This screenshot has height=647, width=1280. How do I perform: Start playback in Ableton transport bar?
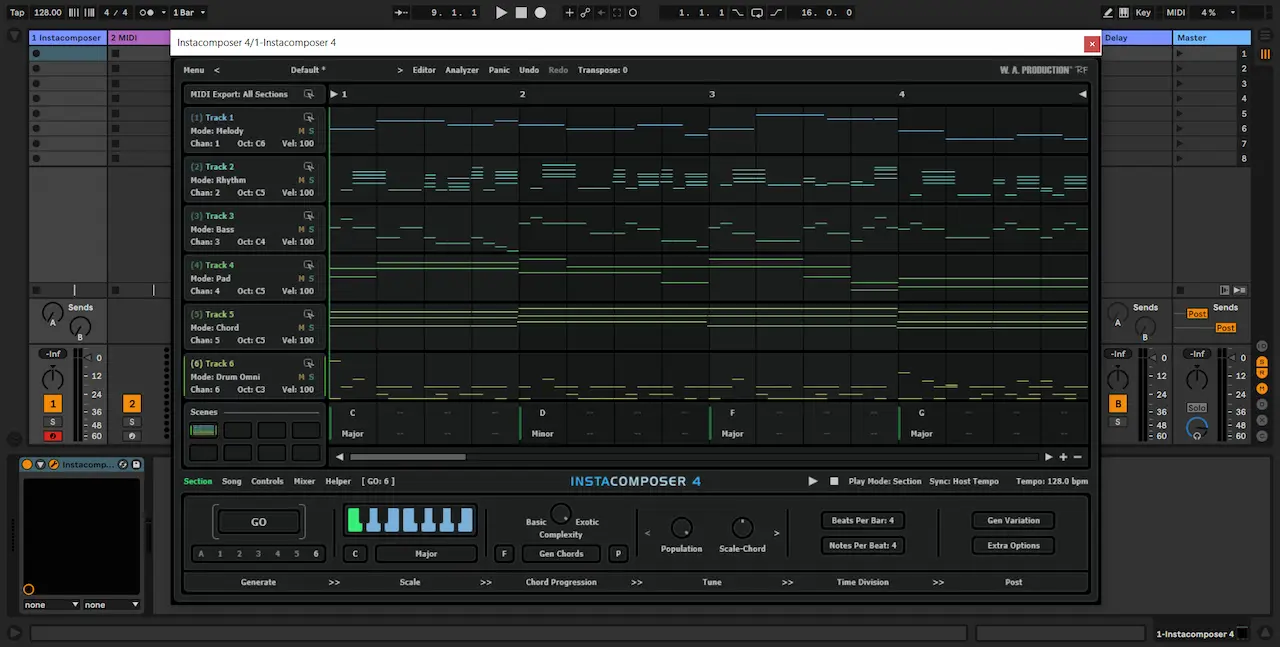(501, 13)
